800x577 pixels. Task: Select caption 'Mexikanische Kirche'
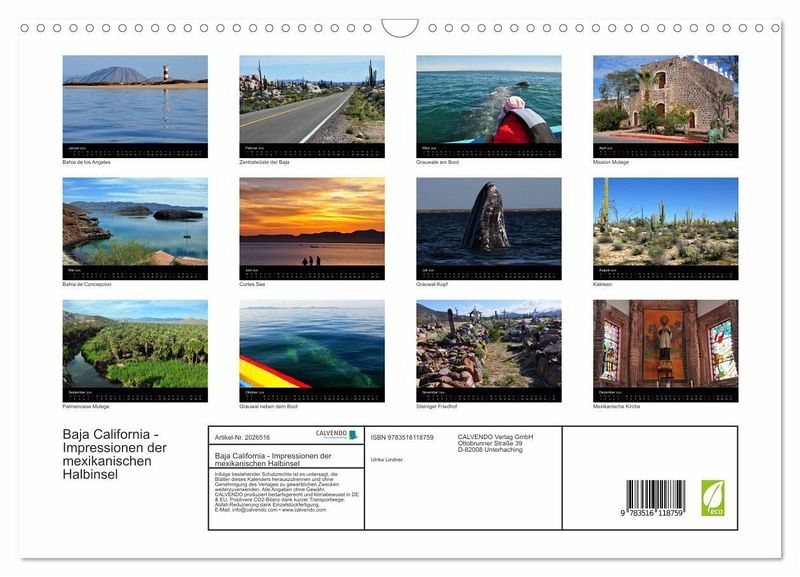pos(616,407)
